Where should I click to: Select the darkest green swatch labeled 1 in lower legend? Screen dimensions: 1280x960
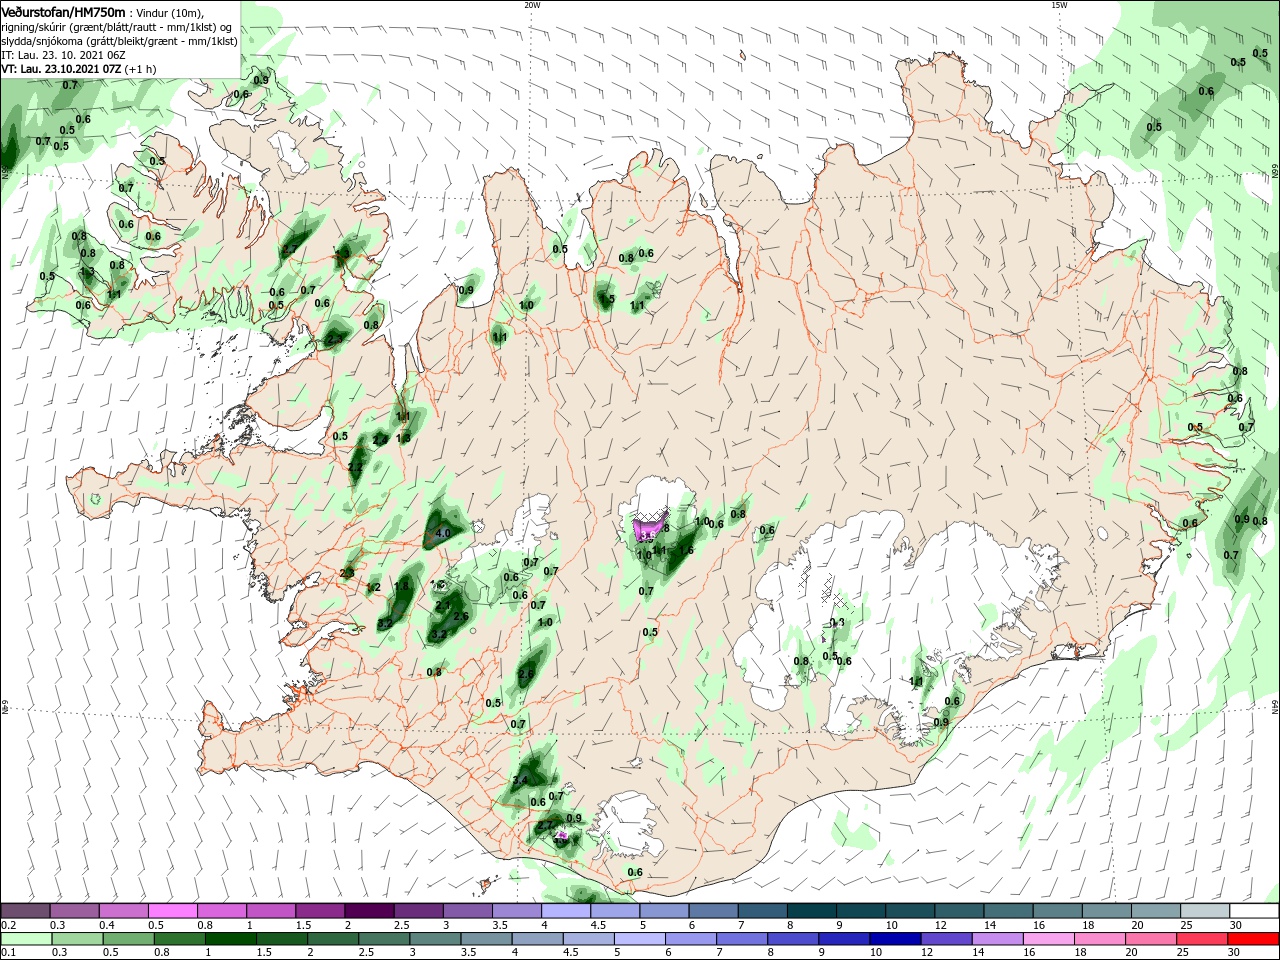click(x=231, y=939)
